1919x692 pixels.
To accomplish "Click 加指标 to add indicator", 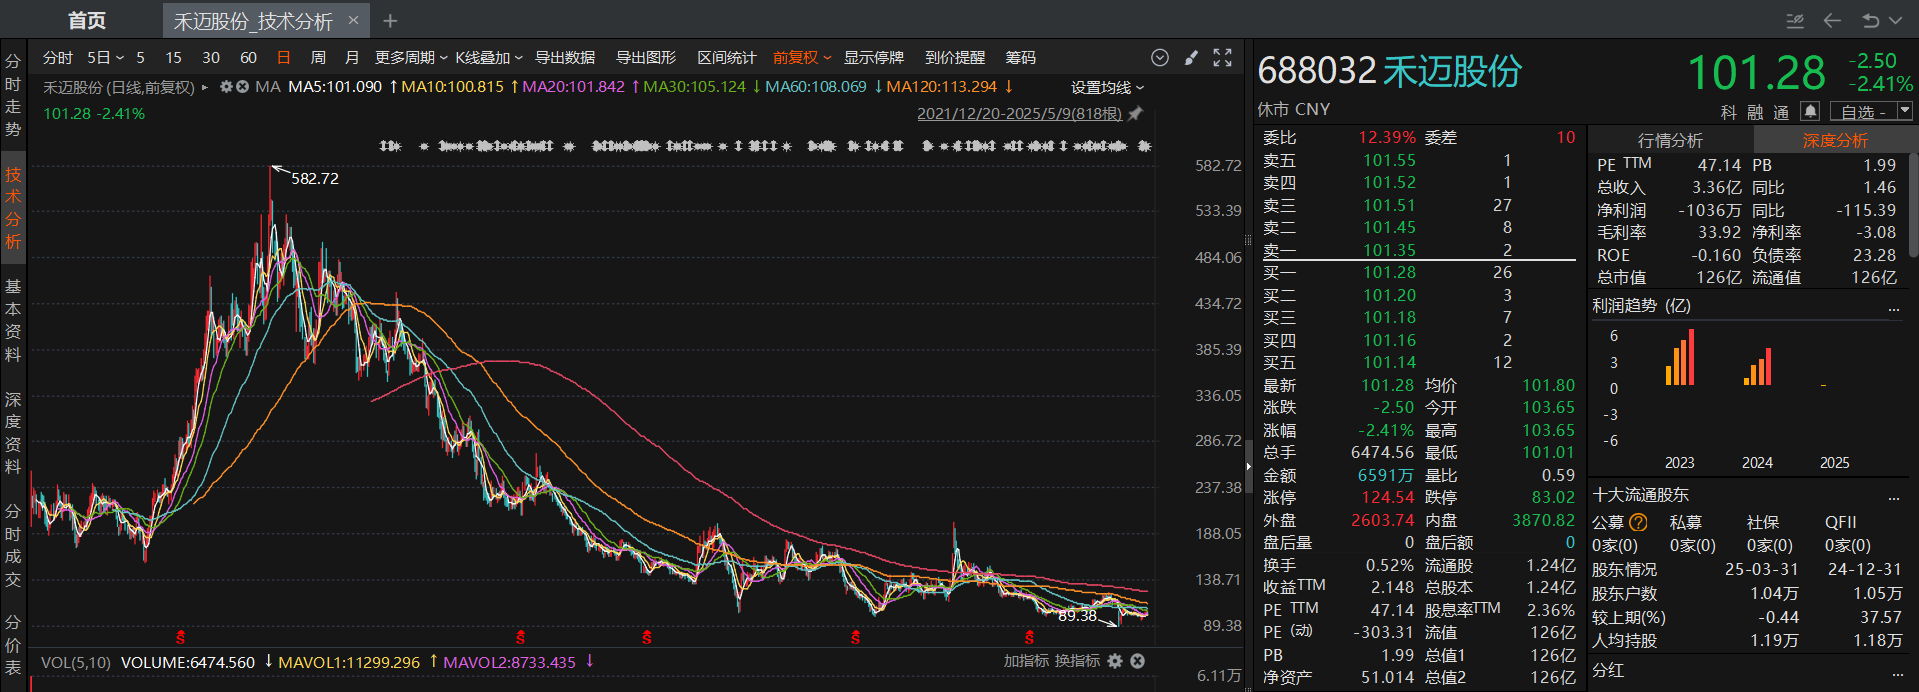I will 1027,661.
